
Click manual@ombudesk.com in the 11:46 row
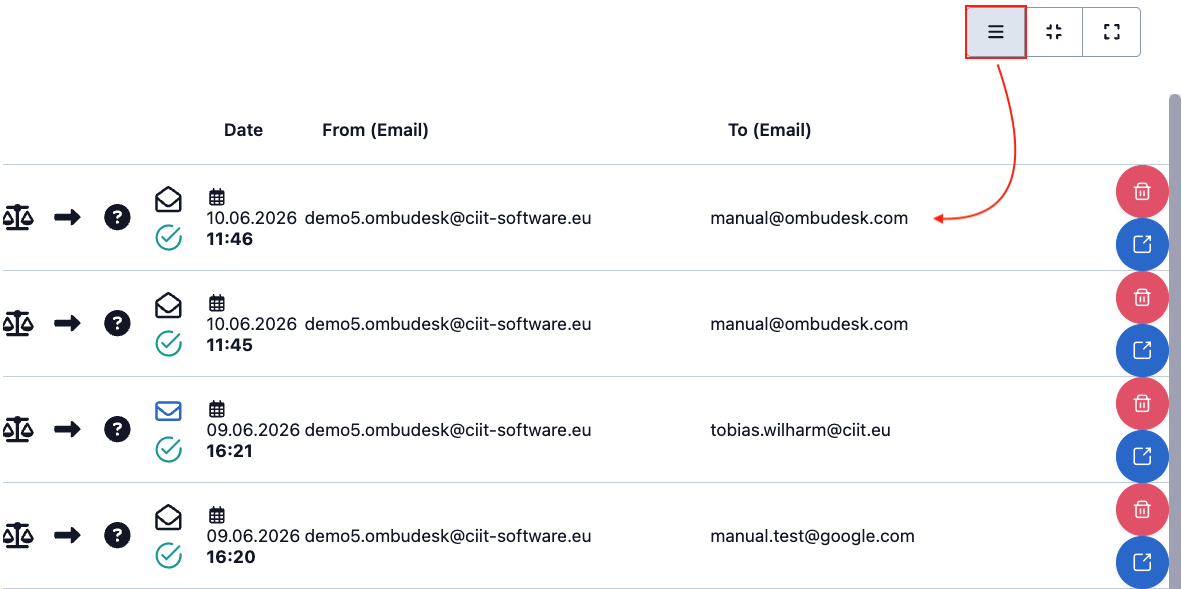[x=809, y=219]
